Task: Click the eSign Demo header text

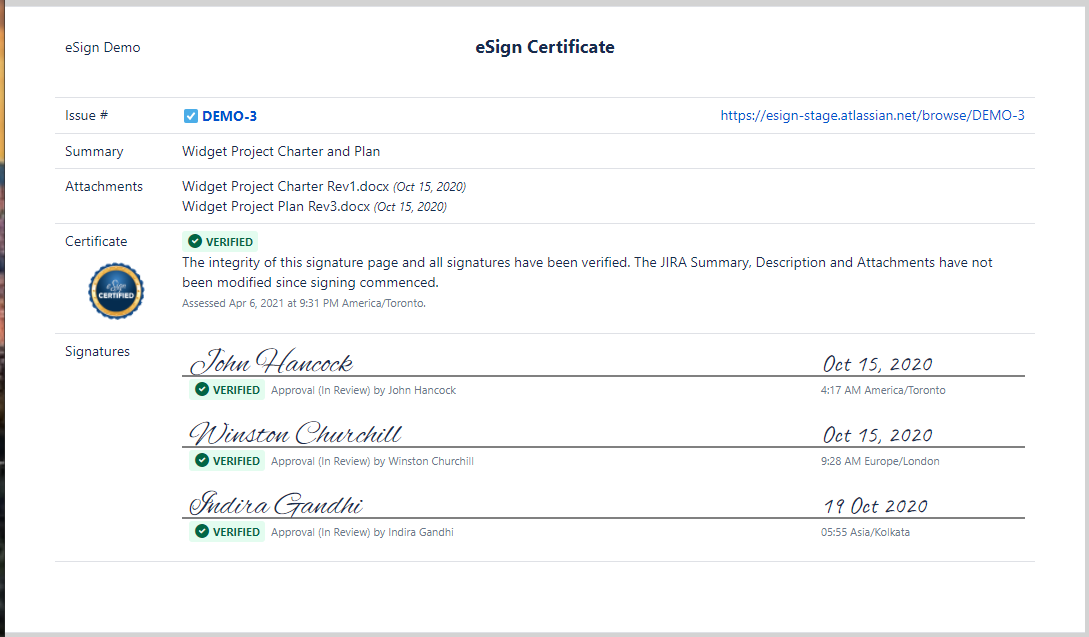Action: click(x=103, y=48)
